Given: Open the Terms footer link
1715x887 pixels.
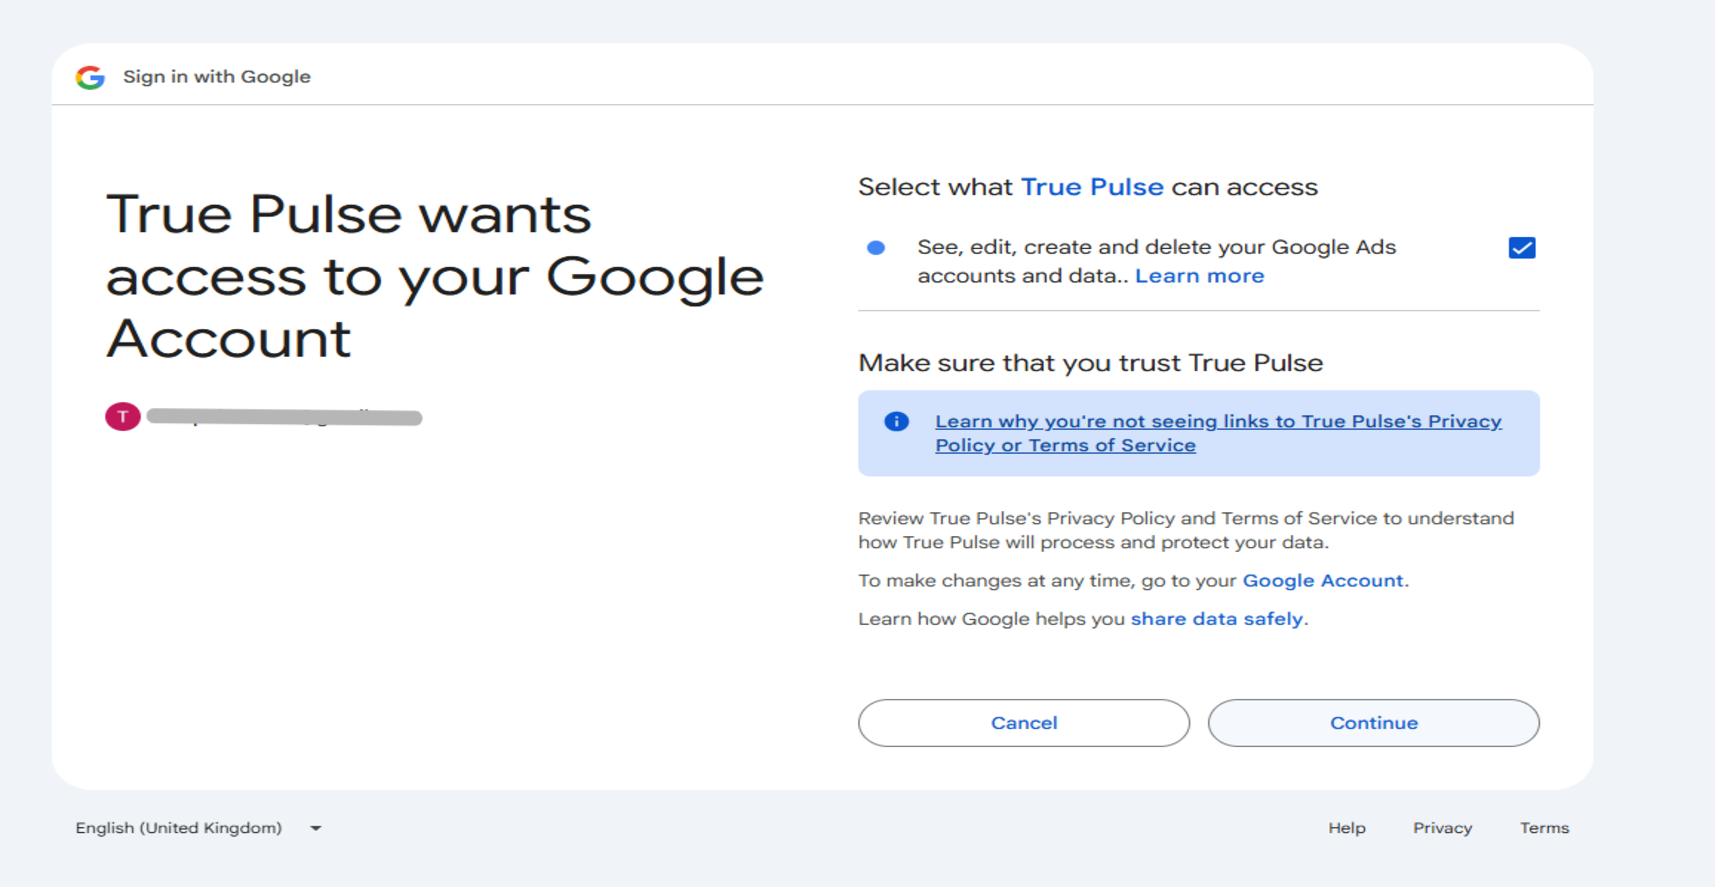Looking at the screenshot, I should pos(1544,828).
